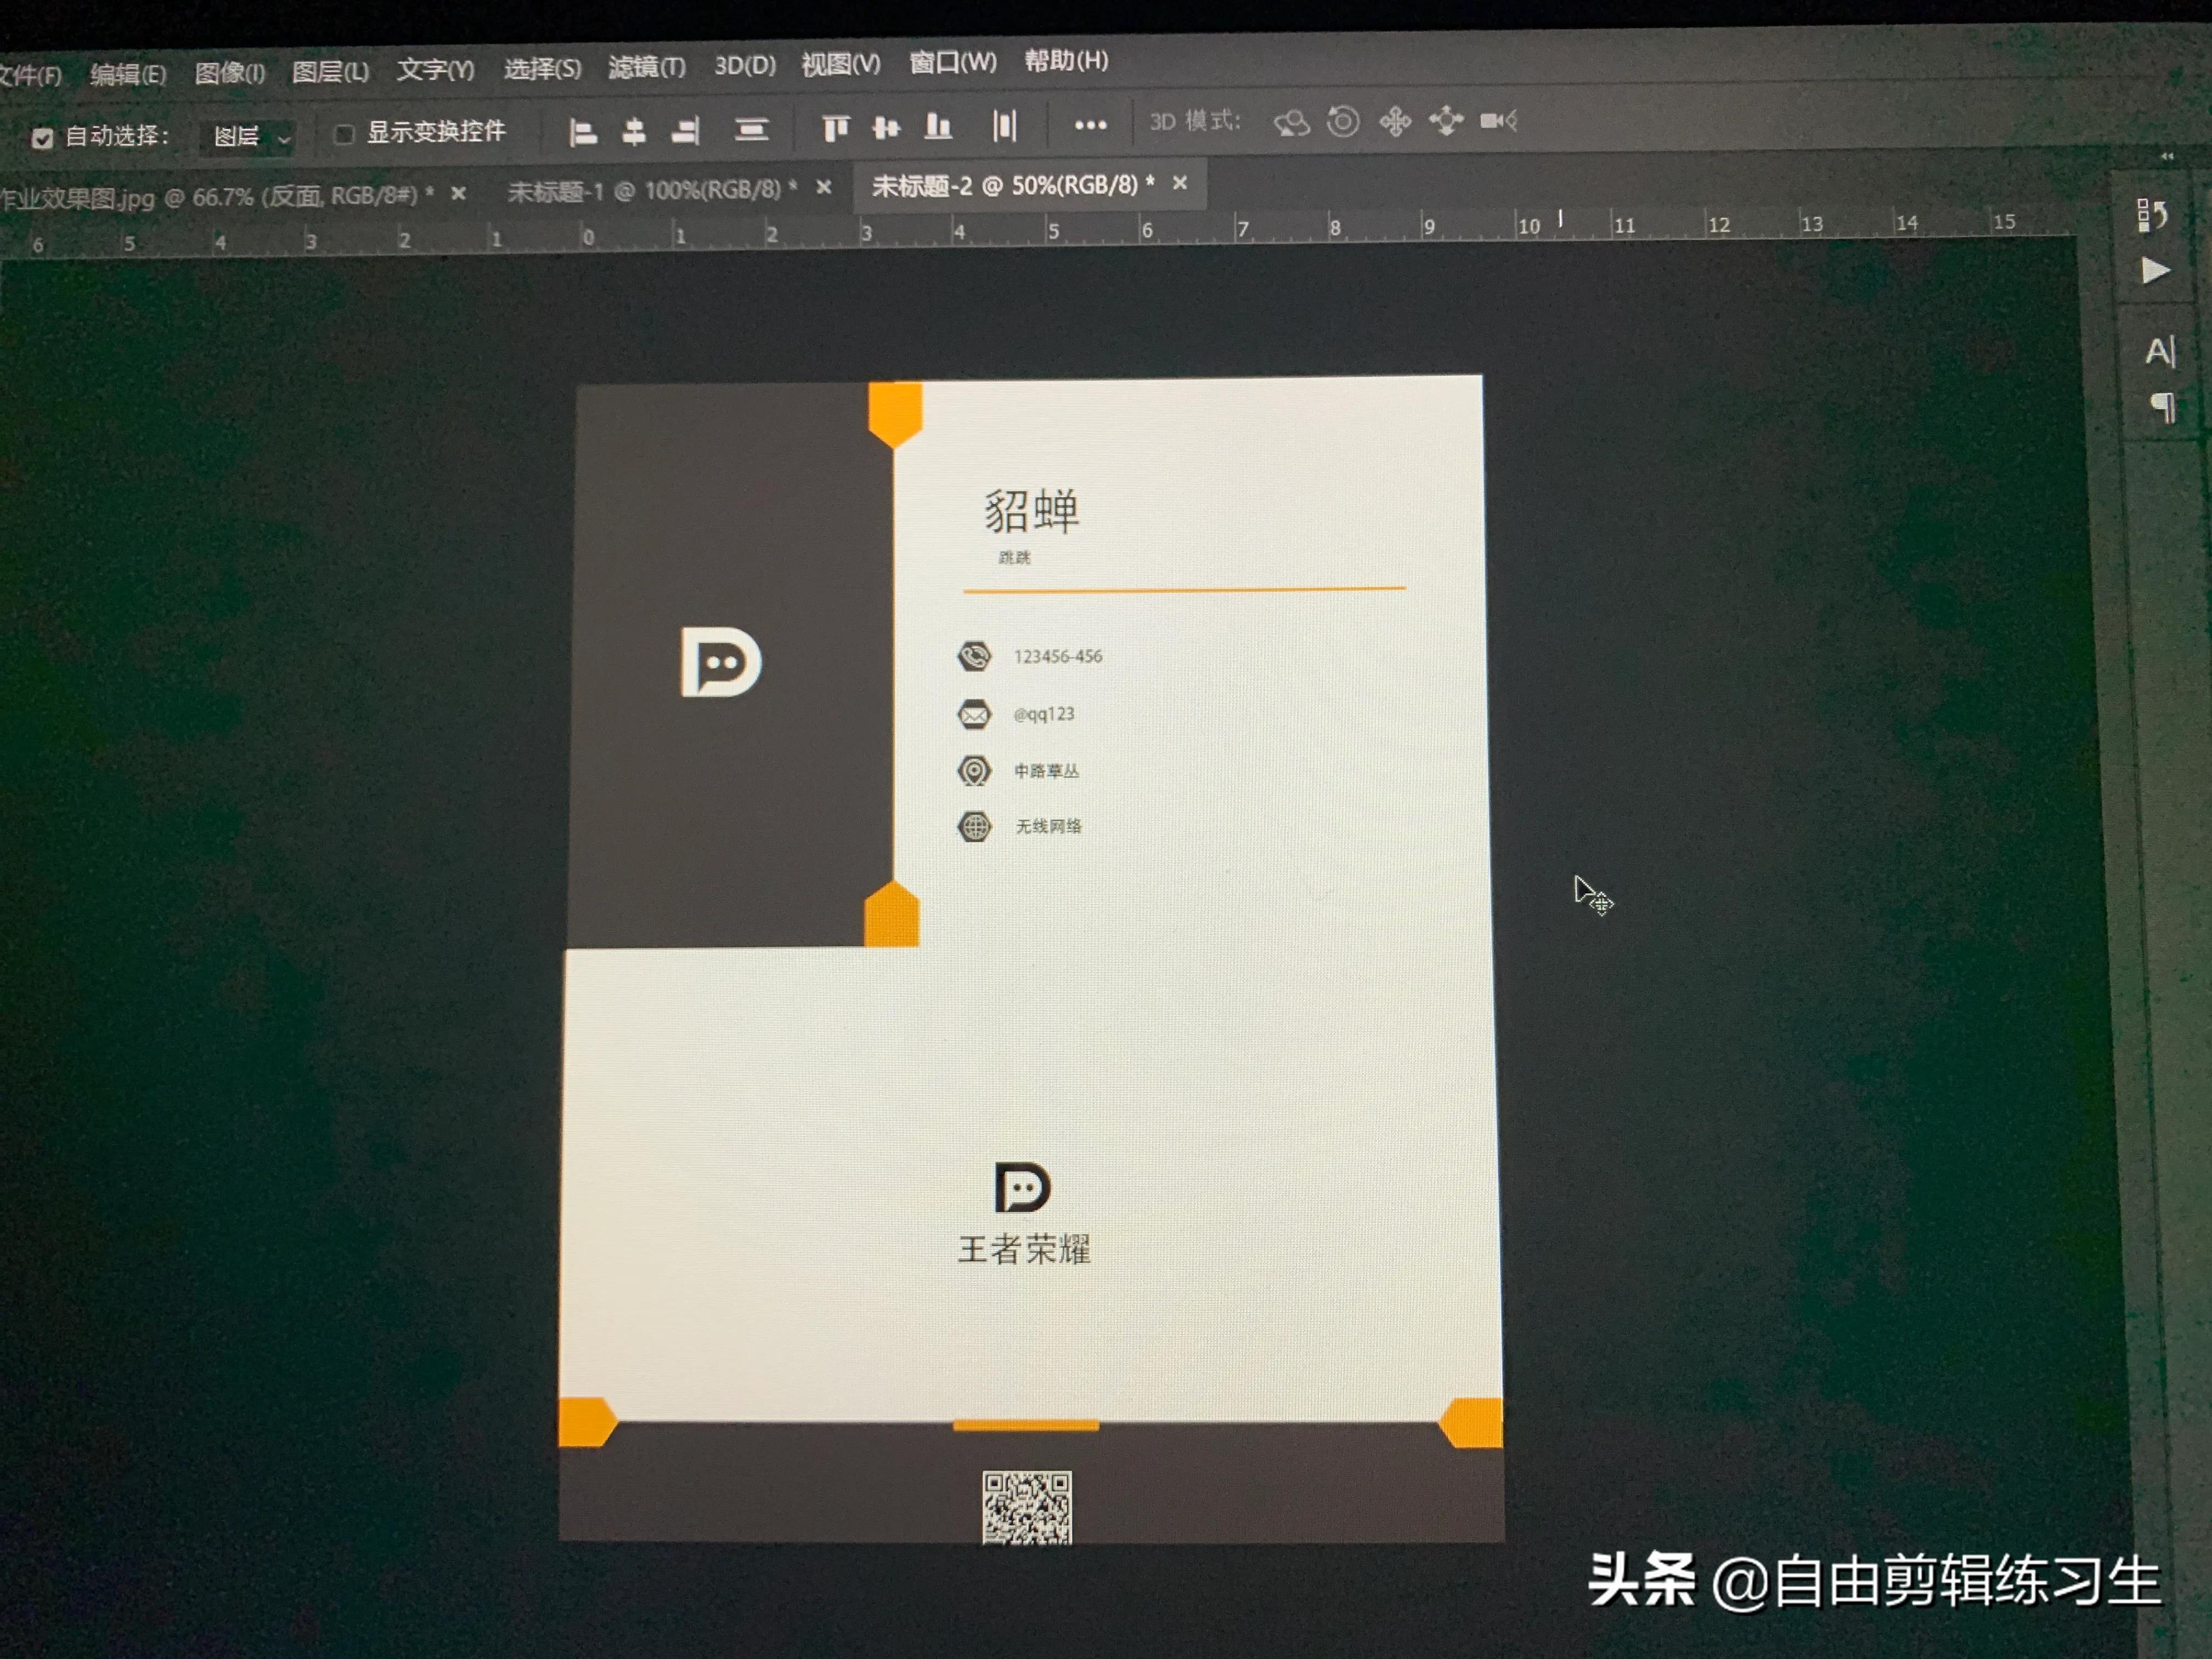
Task: Open the more alignment options via ellipsis
Action: coord(1090,125)
